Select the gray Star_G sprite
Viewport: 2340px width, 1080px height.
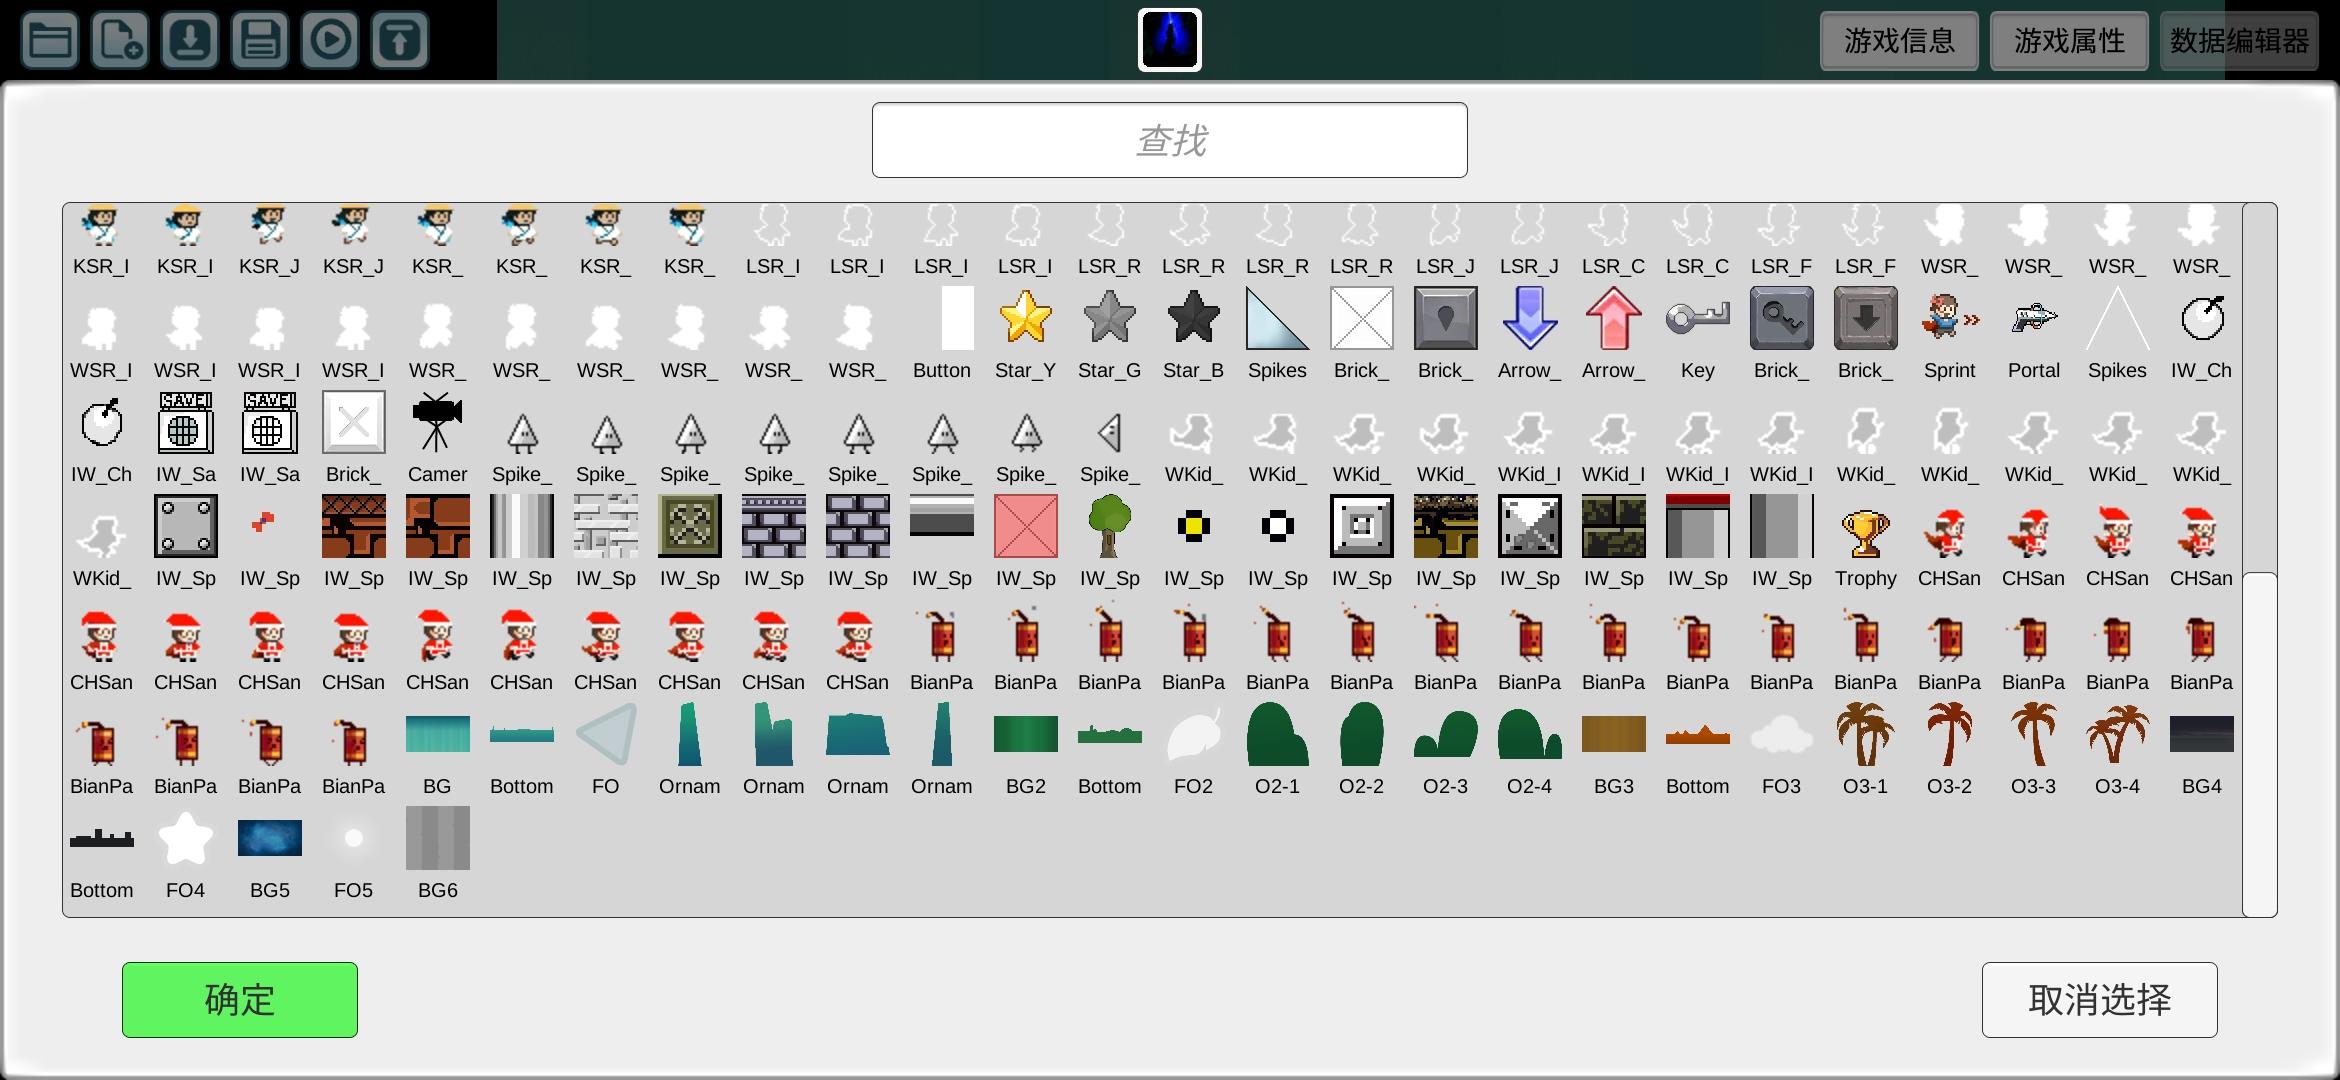click(1110, 318)
